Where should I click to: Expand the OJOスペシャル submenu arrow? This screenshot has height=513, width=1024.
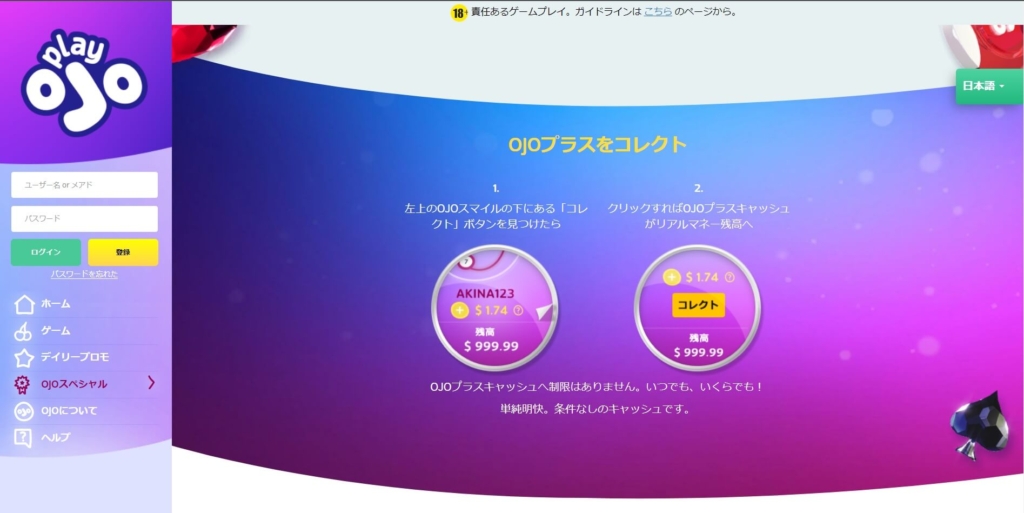(x=152, y=383)
